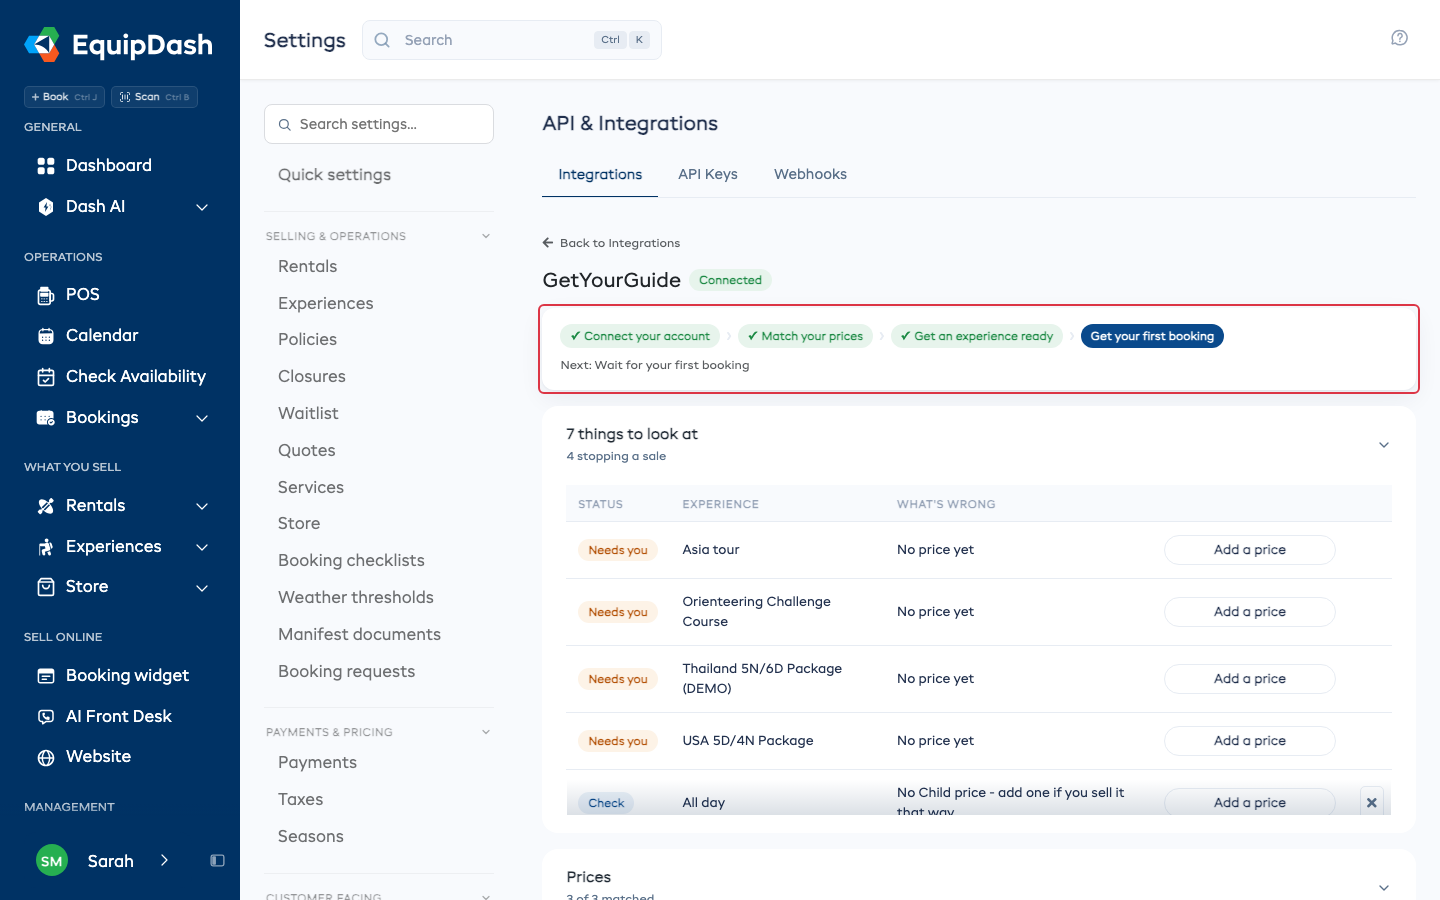Screen dimensions: 1440x900
Task: Dismiss the All day row with X
Action: pos(1371,803)
